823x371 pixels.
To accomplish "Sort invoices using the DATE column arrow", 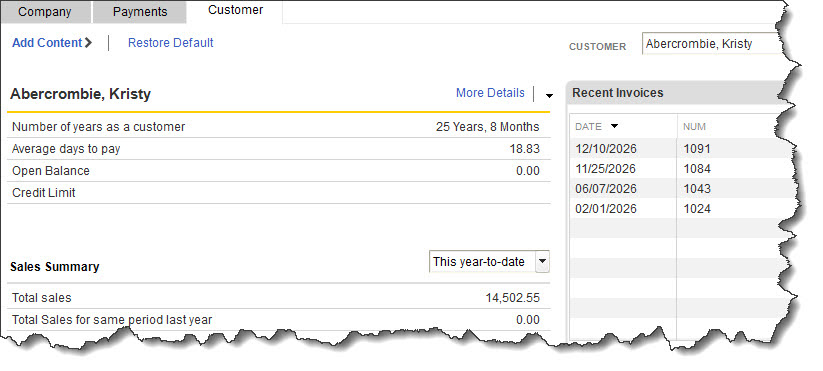I will [x=615, y=126].
